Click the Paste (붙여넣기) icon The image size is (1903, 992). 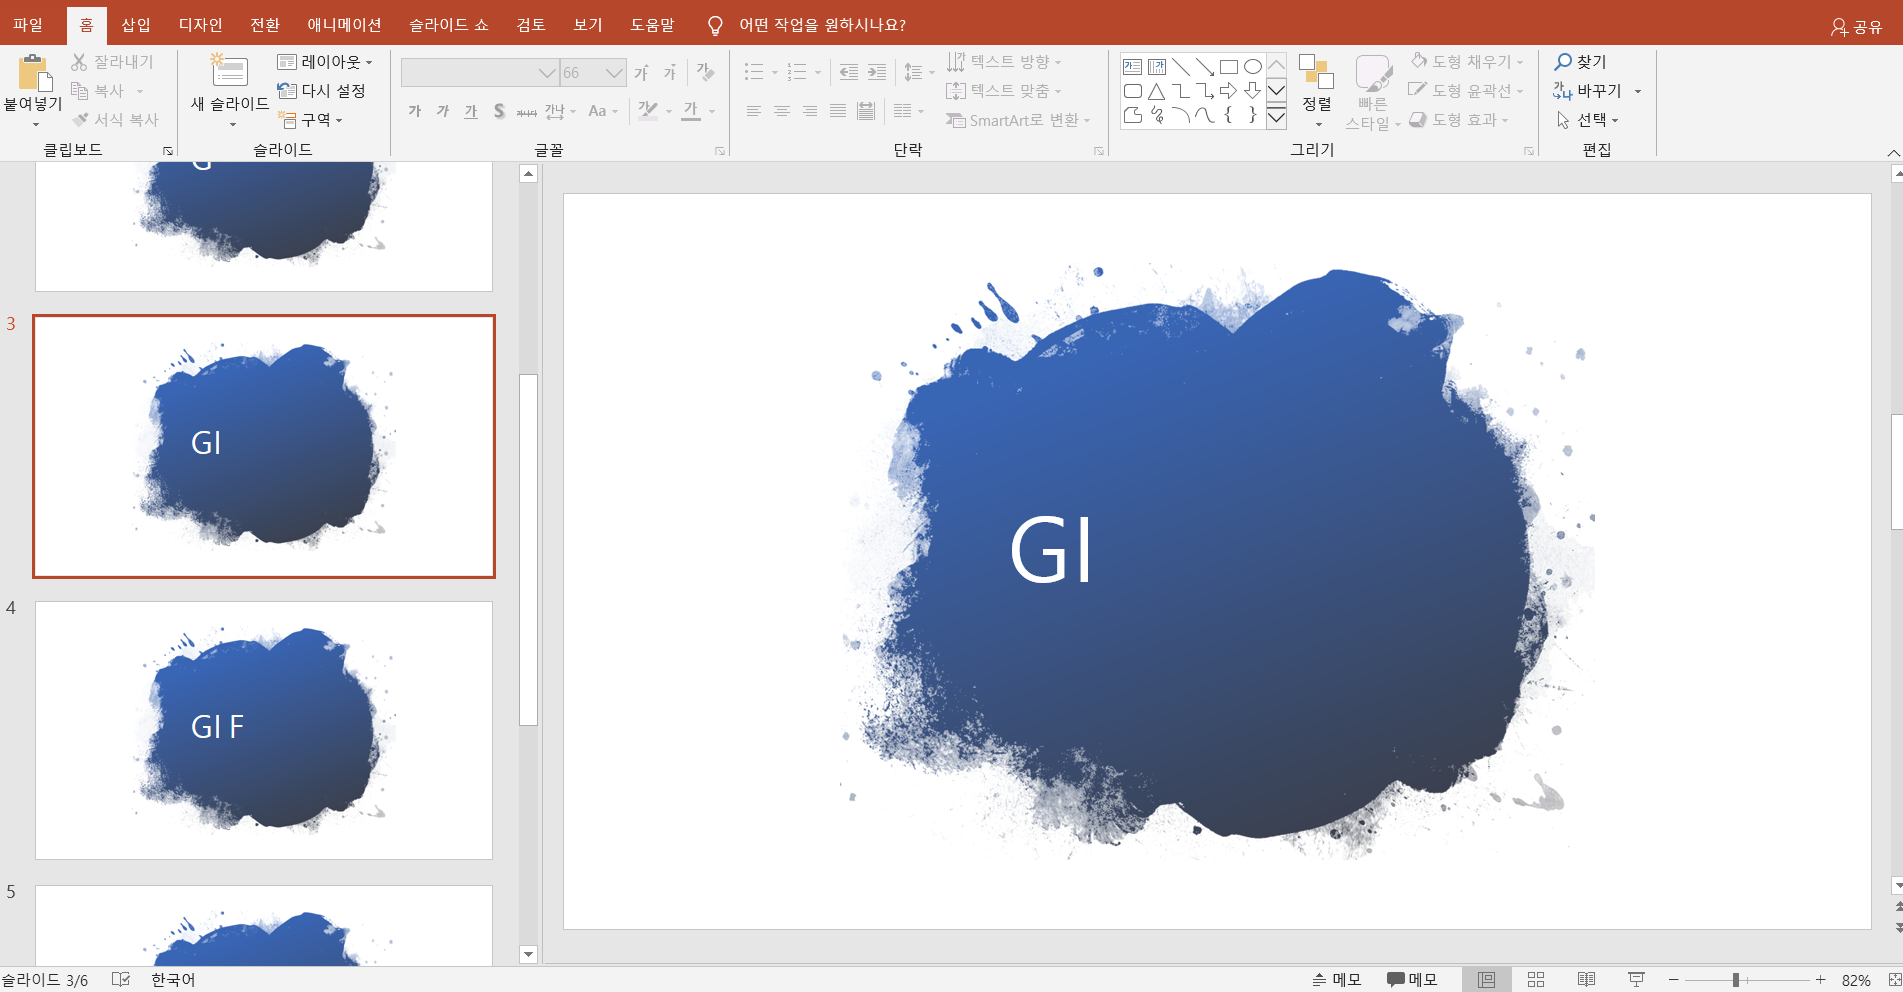33,74
